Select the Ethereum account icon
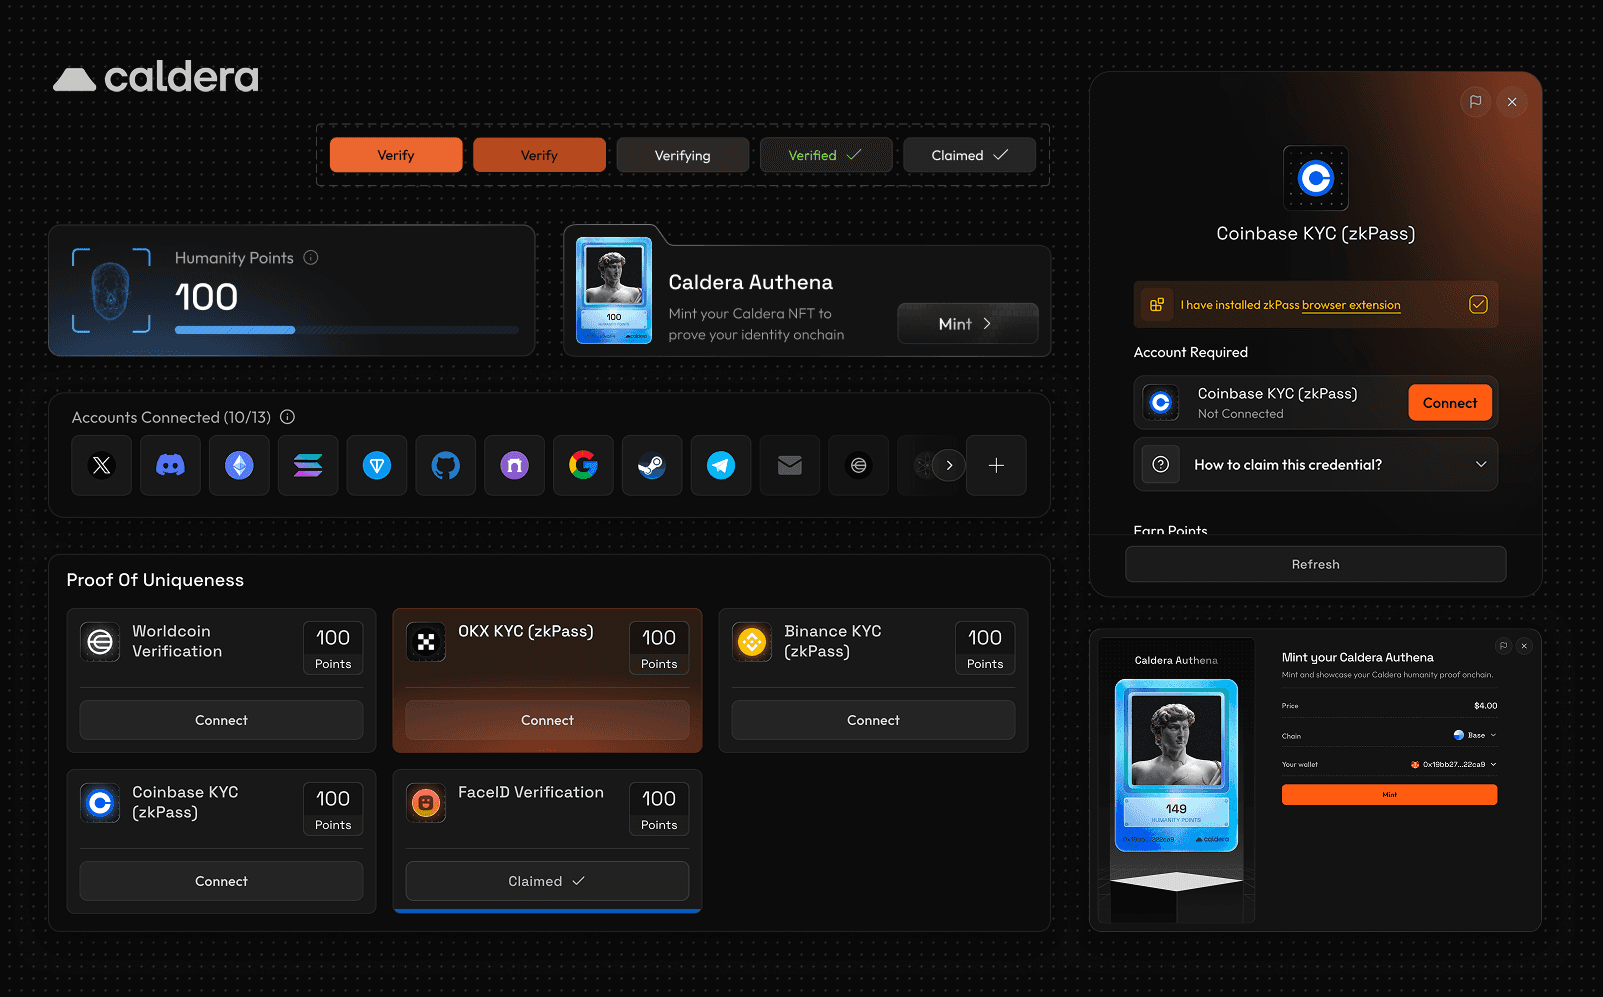This screenshot has width=1603, height=997. [x=239, y=465]
